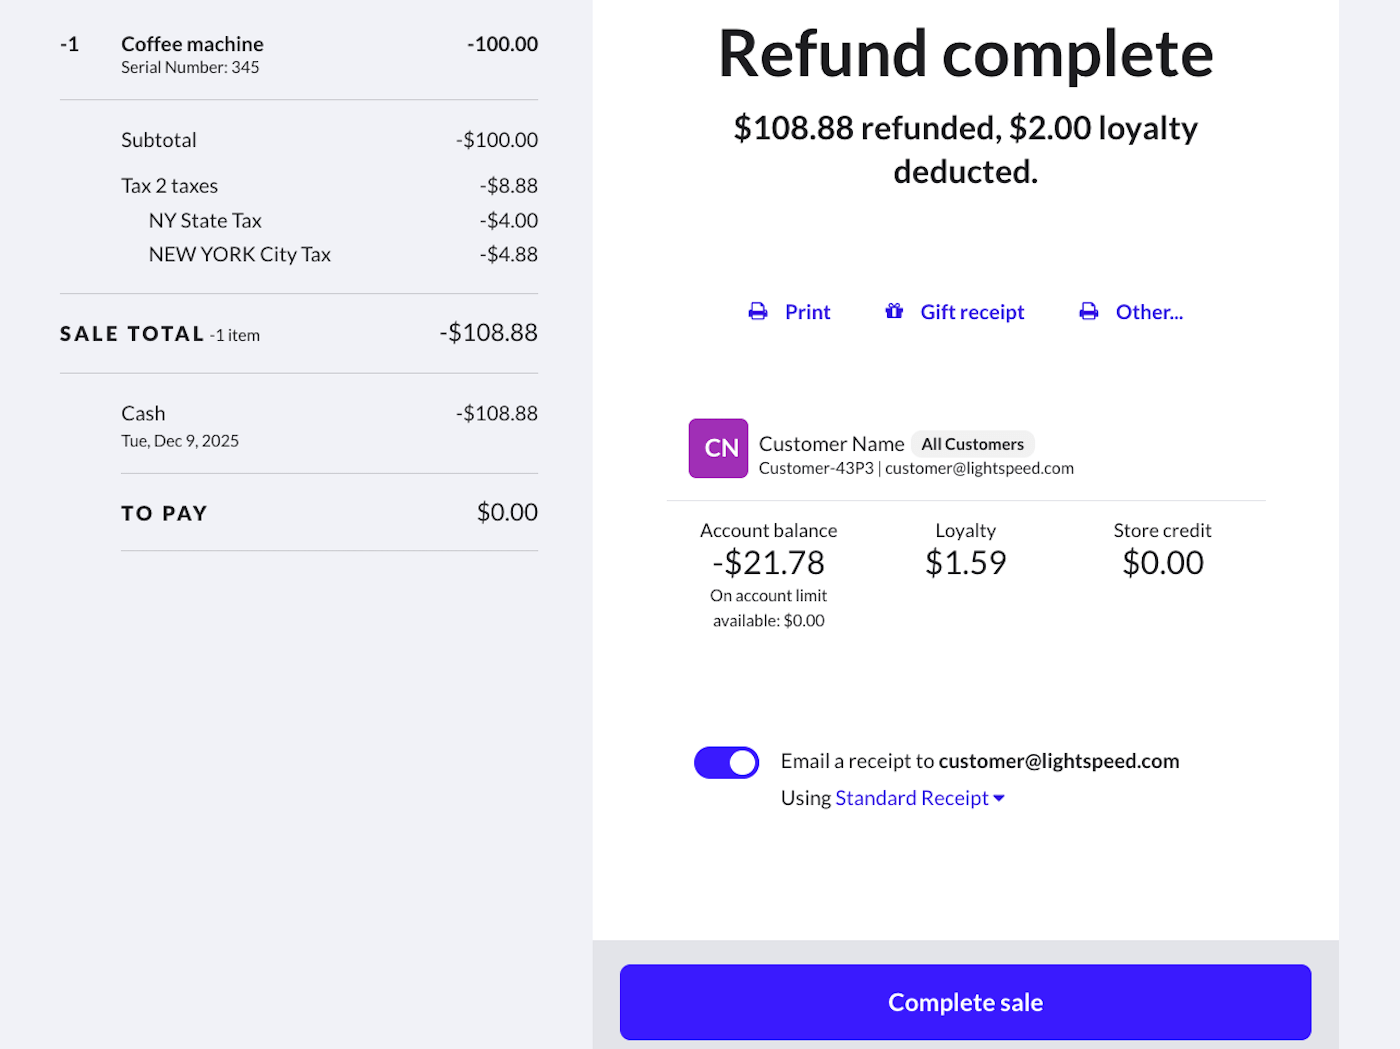Screen dimensions: 1400x1049
Task: Click the purple CN customer avatar
Action: [x=718, y=448]
